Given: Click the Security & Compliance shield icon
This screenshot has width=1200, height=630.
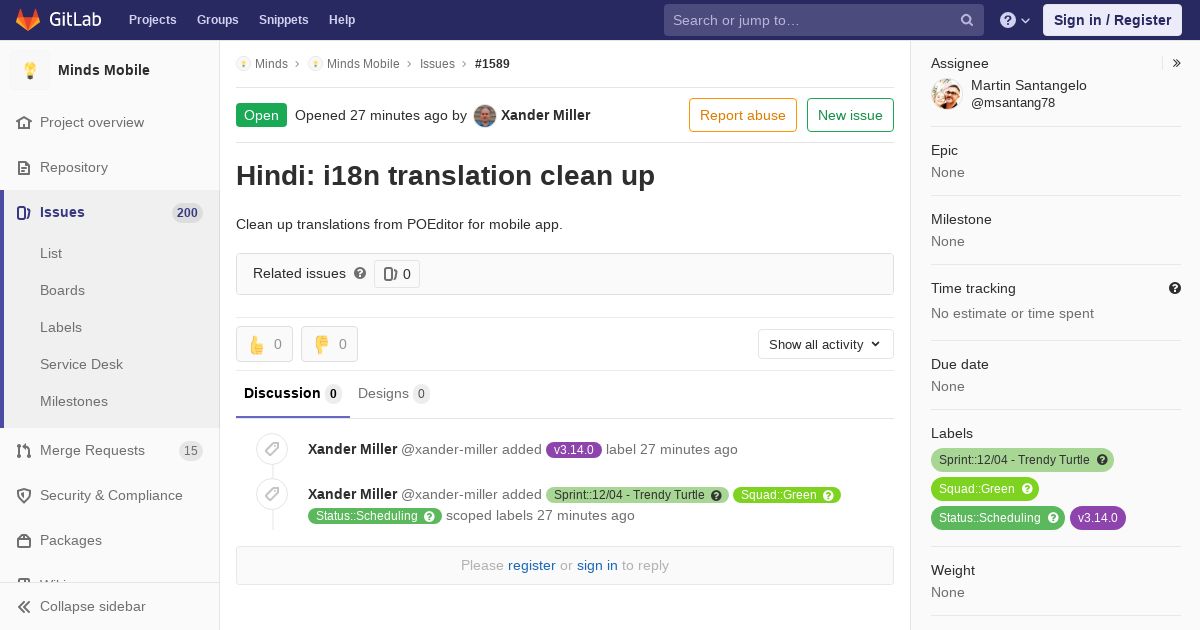Looking at the screenshot, I should pyautogui.click(x=24, y=495).
